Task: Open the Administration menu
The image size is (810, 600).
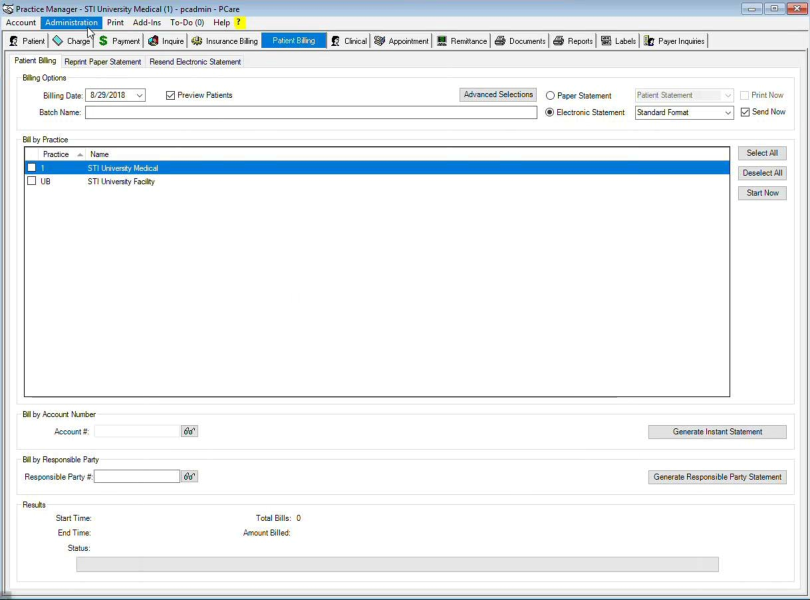Action: coord(71,22)
